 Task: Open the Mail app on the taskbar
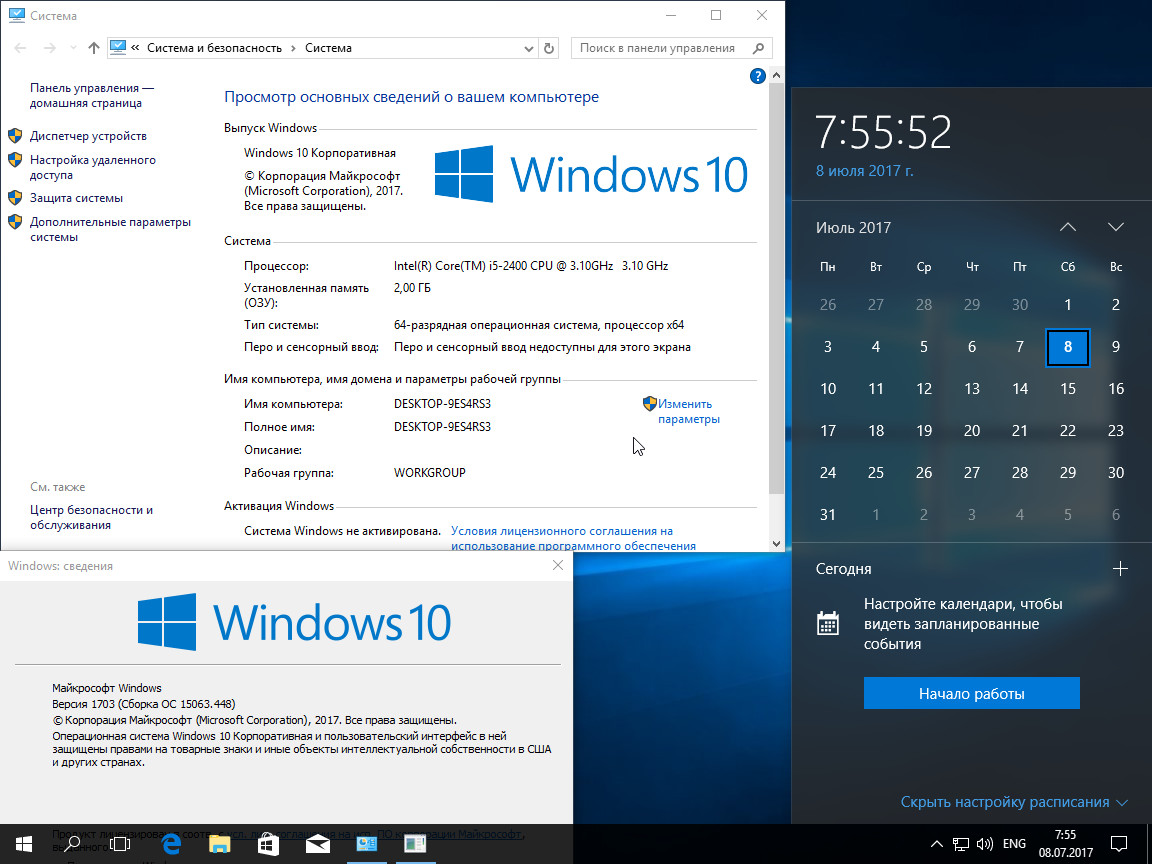tap(318, 844)
